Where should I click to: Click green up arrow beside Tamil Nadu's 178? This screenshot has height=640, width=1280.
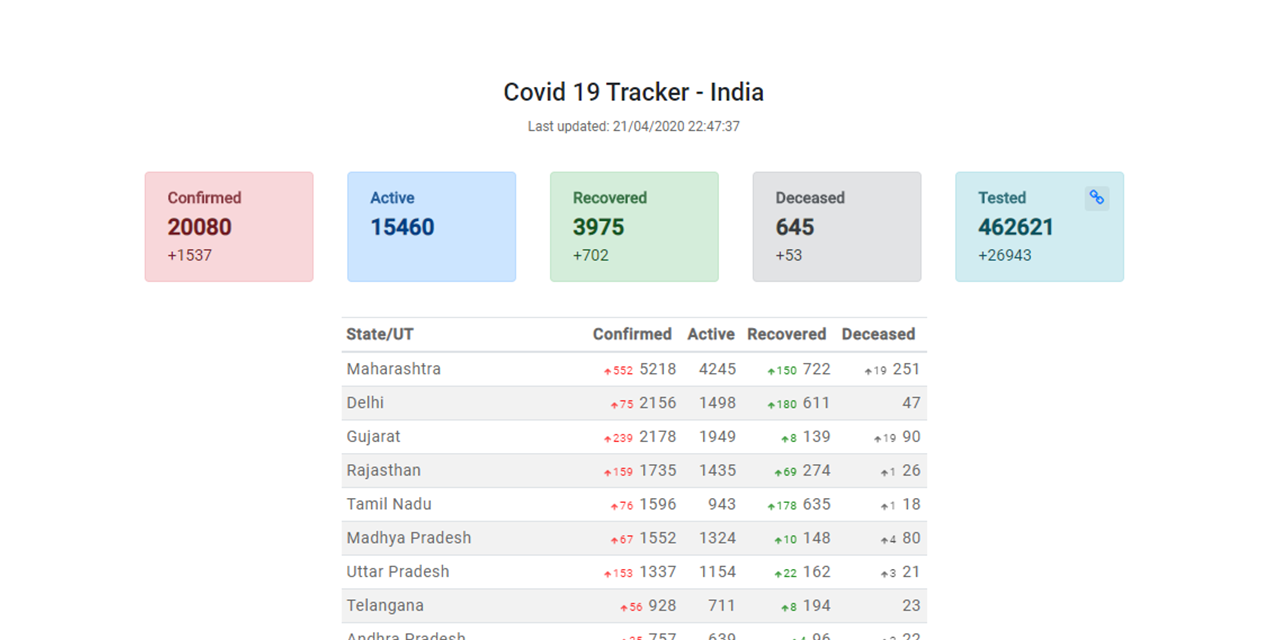click(772, 506)
